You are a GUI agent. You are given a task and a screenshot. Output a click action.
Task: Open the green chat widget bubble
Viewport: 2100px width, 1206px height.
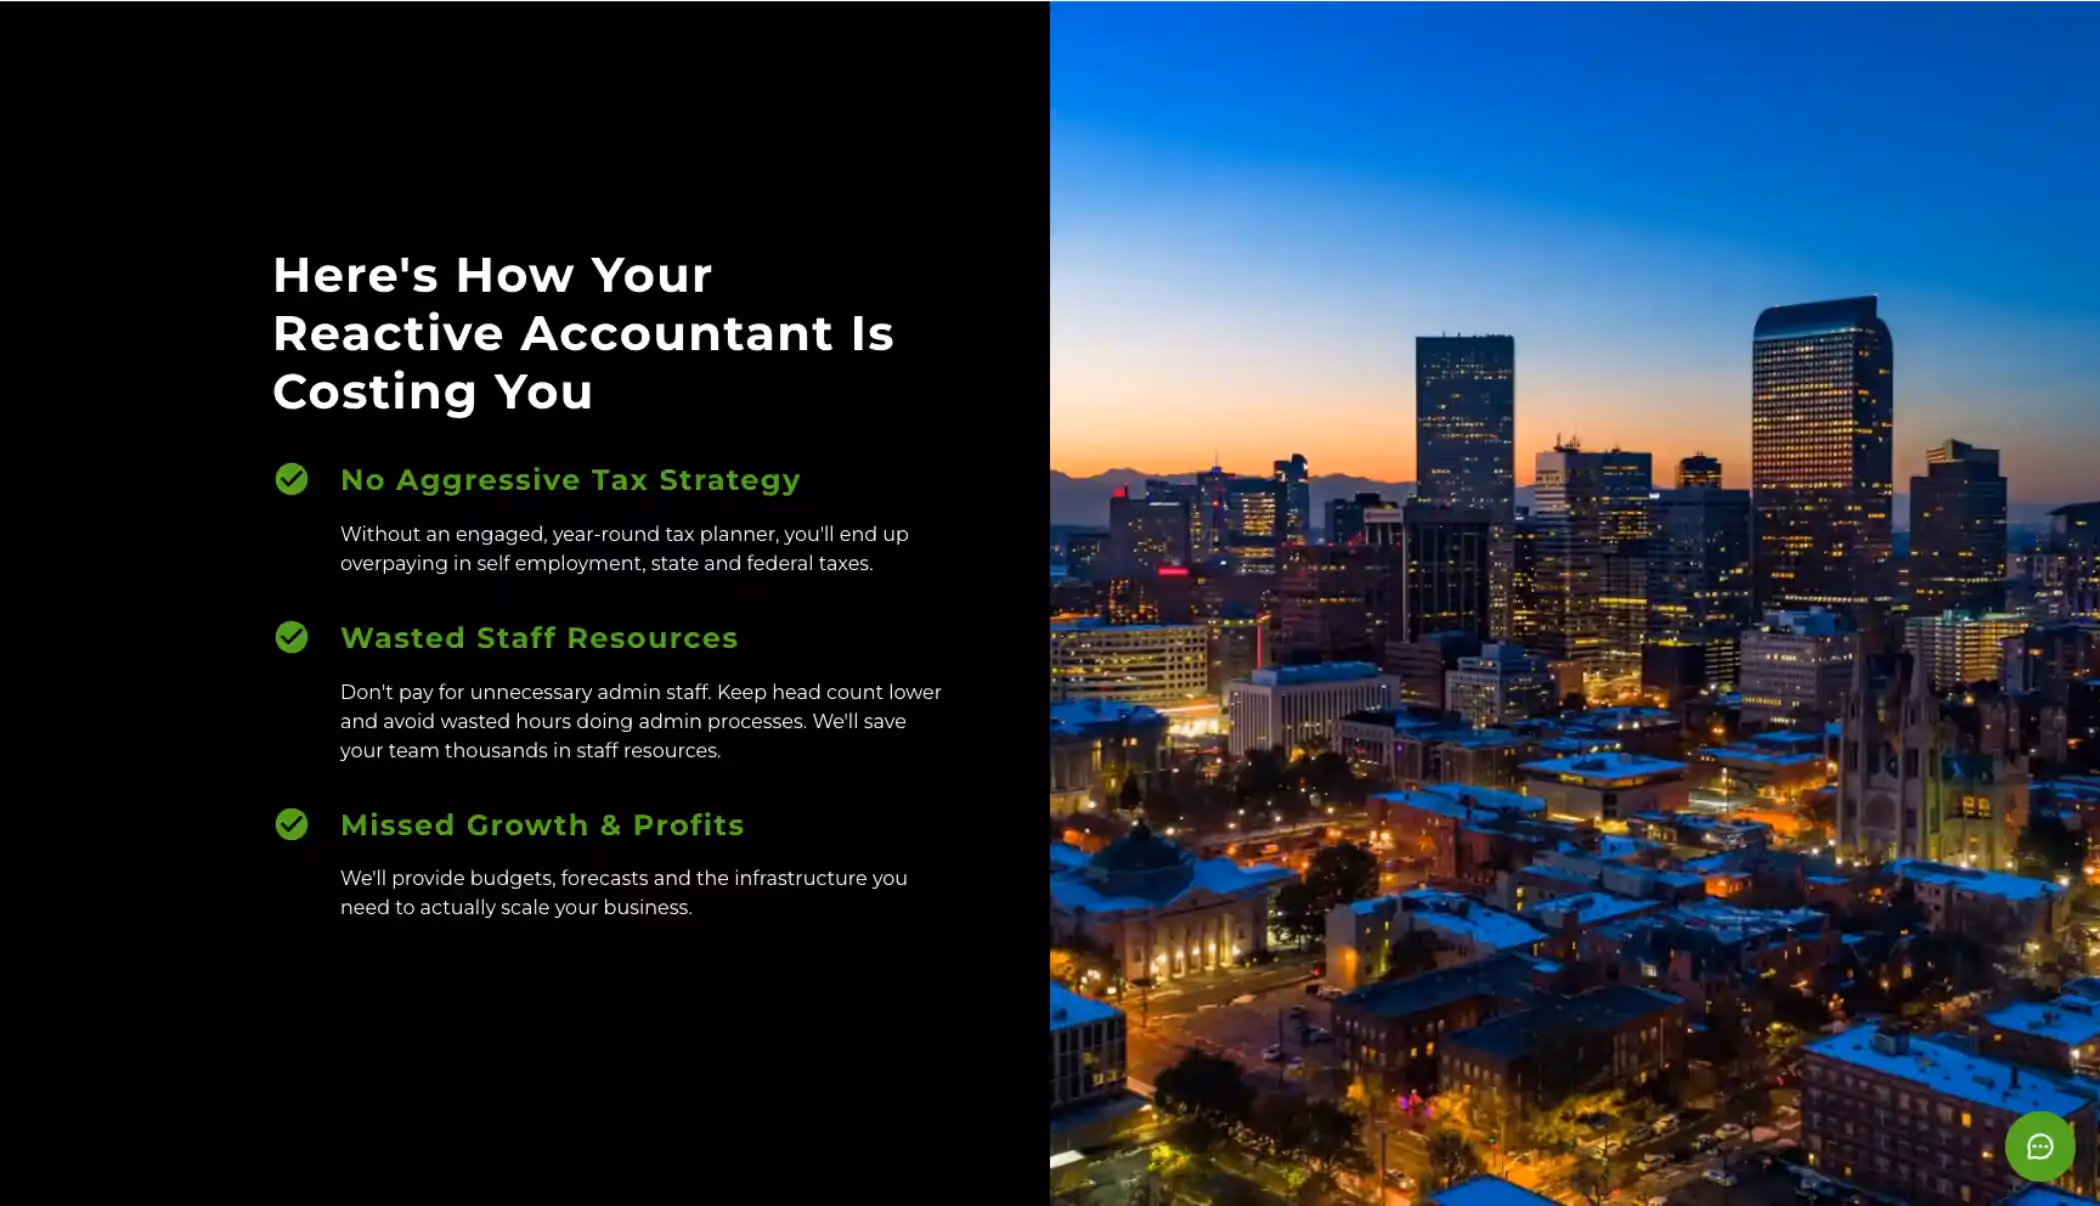click(2039, 1146)
